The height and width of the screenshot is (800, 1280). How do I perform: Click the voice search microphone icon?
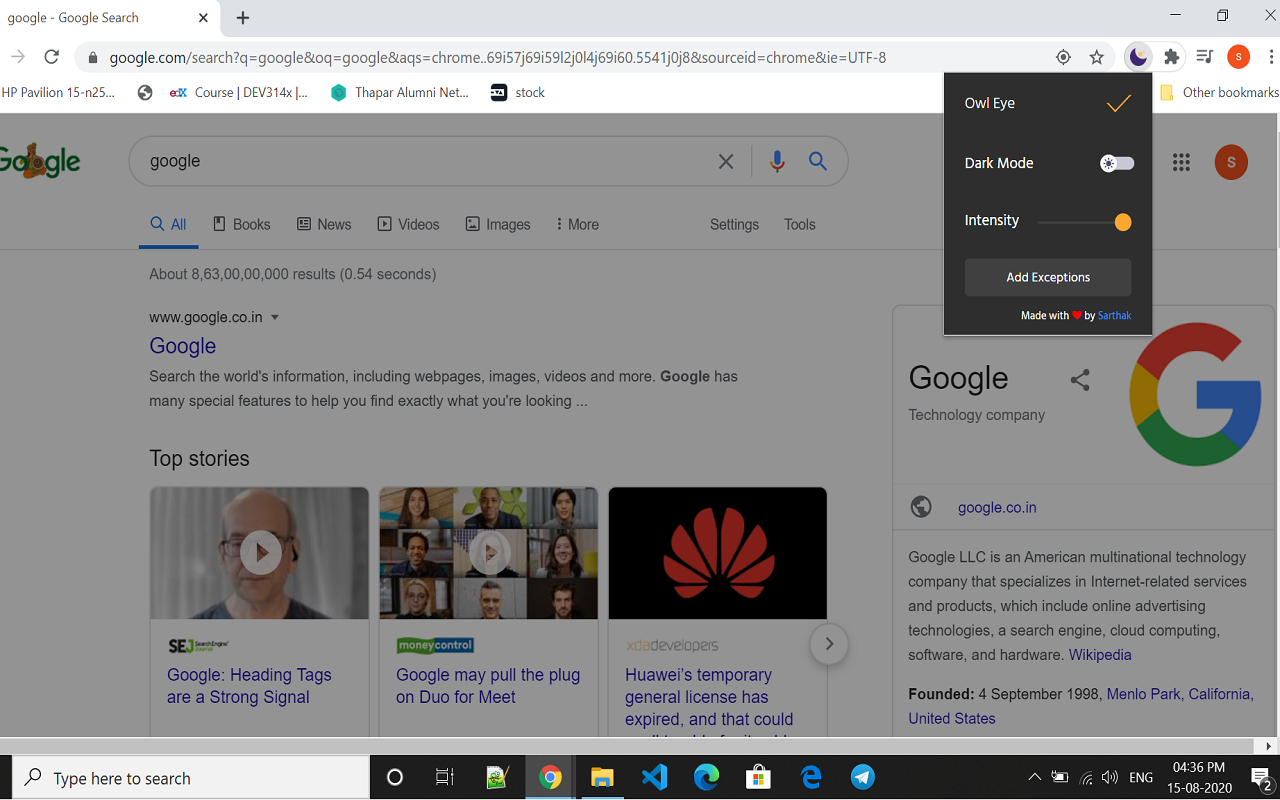pos(777,160)
